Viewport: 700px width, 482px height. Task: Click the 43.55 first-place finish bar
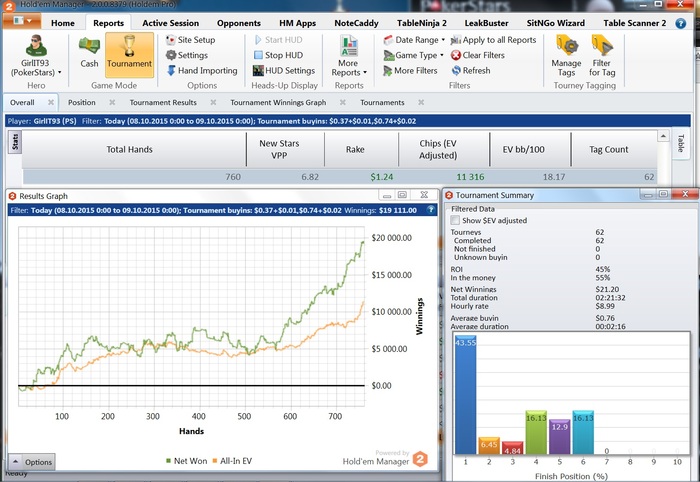point(465,395)
